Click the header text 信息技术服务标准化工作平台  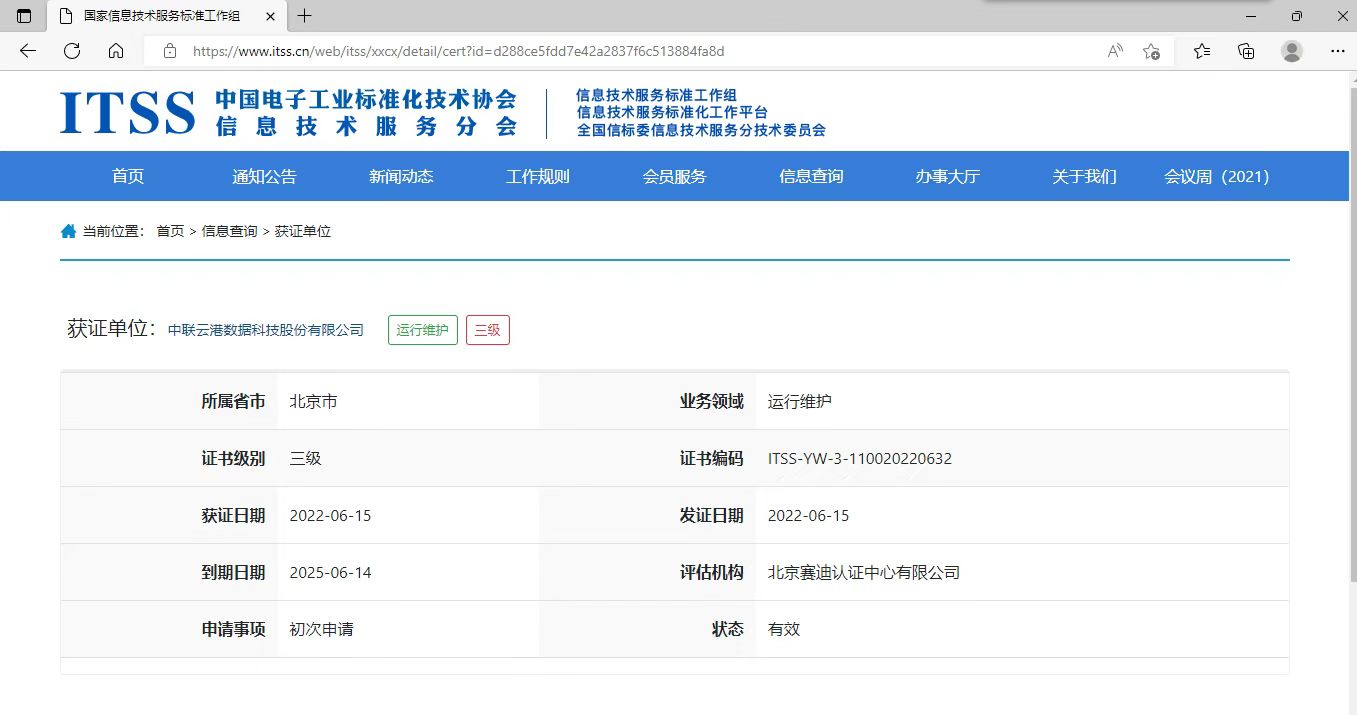(672, 112)
